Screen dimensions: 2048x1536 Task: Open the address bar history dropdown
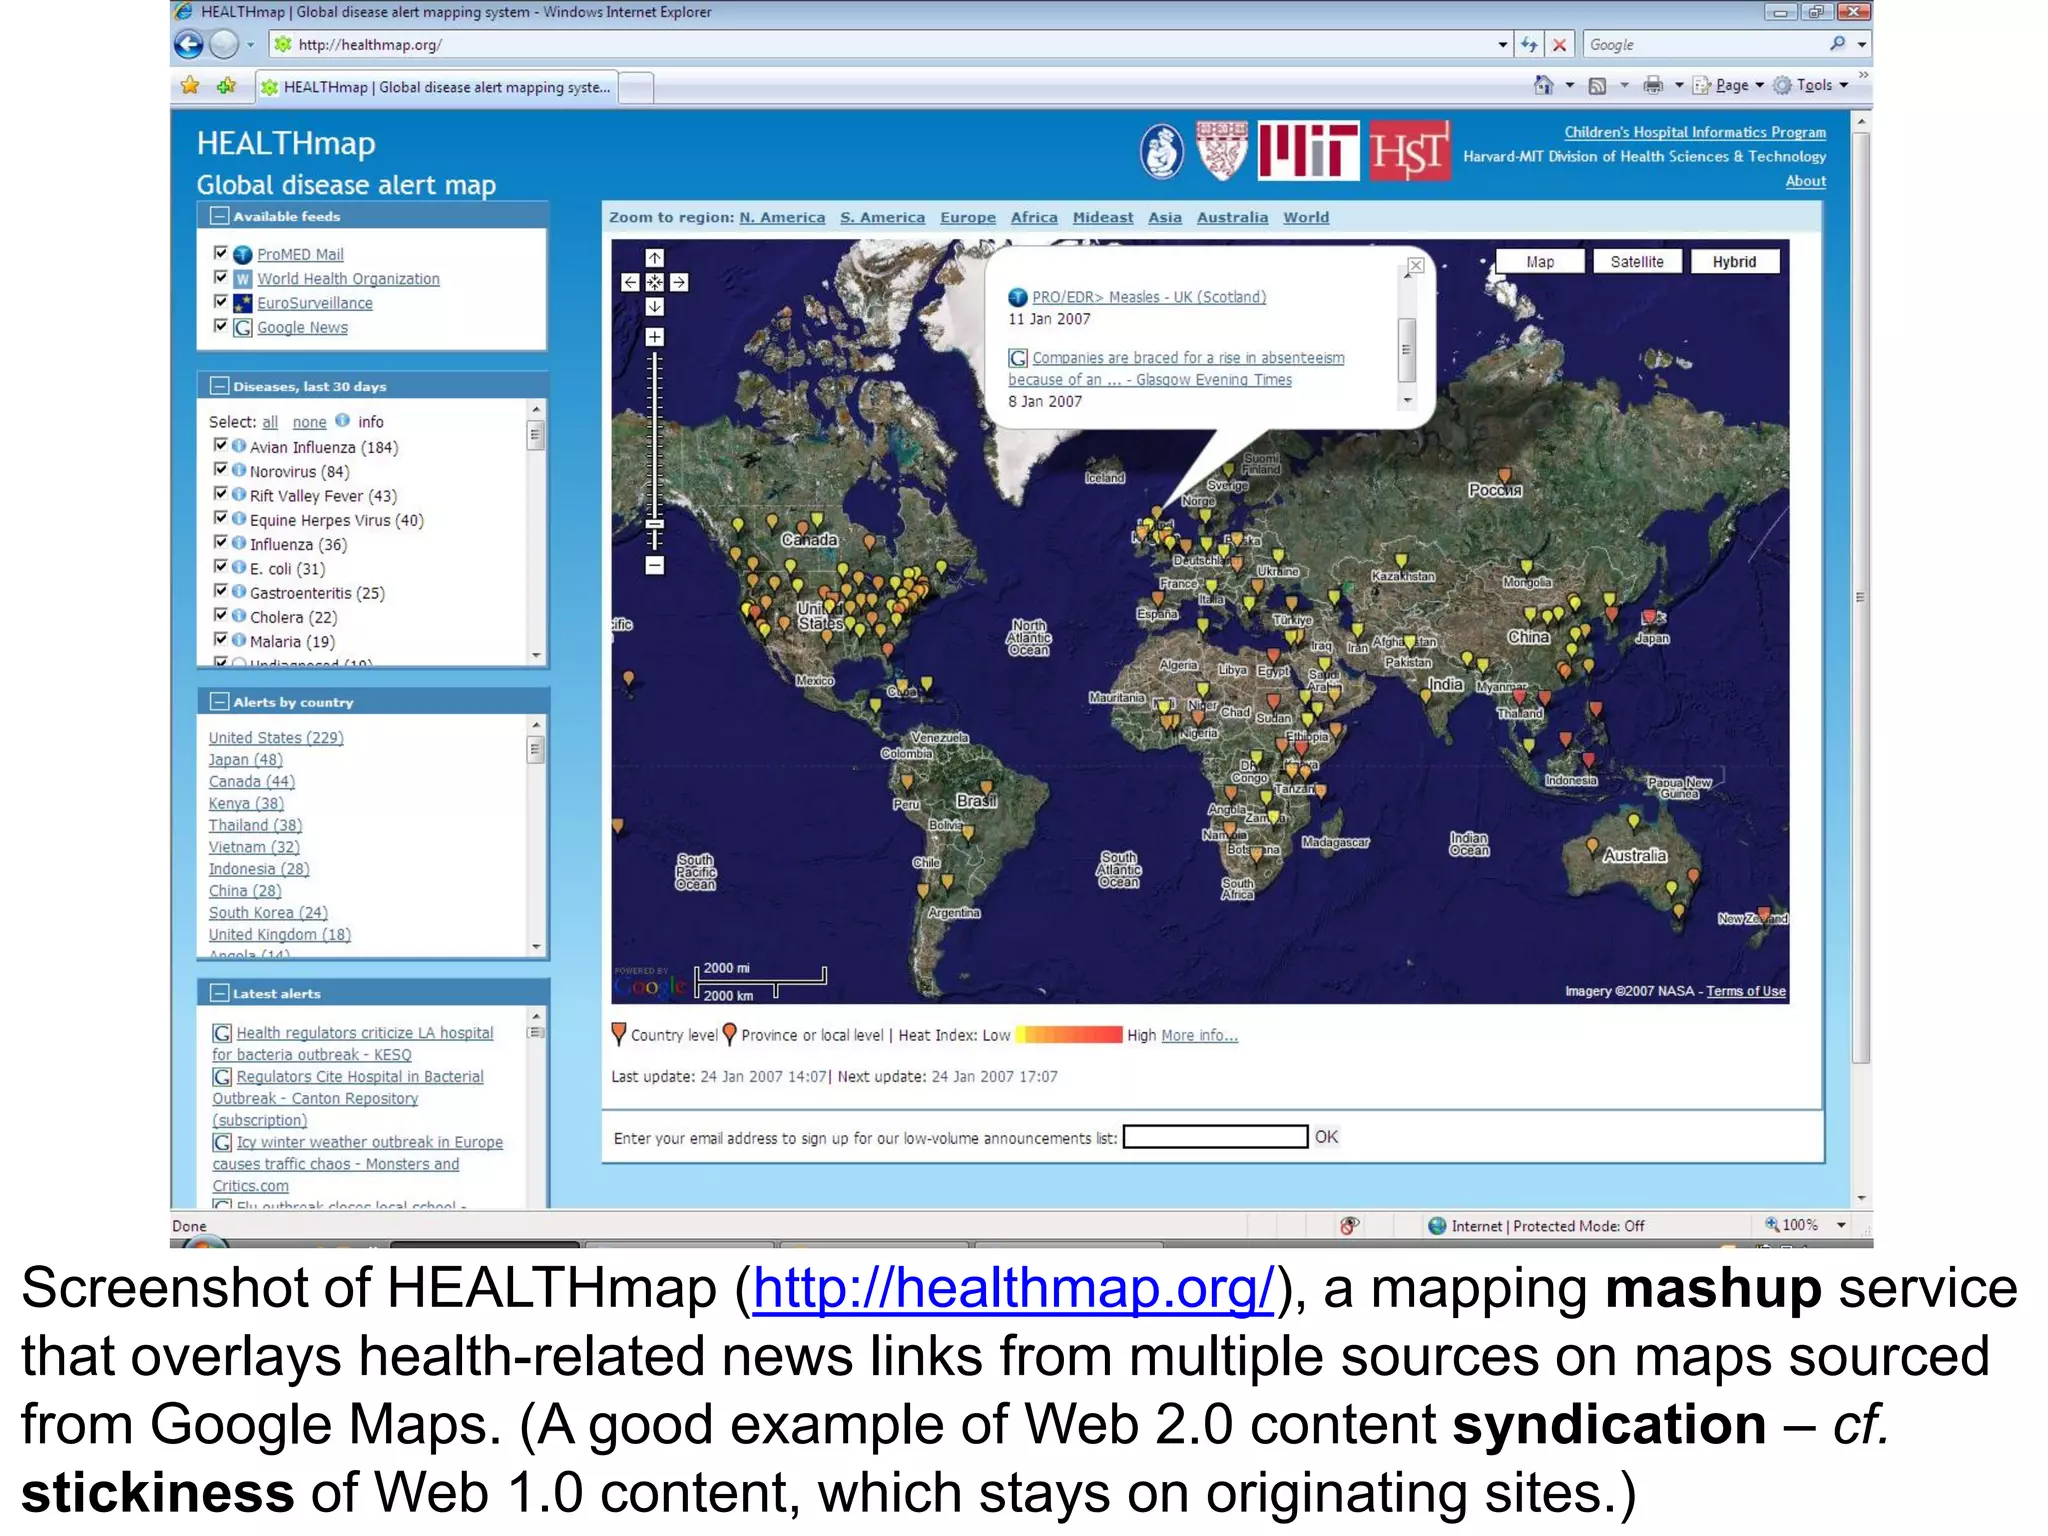pyautogui.click(x=1502, y=44)
